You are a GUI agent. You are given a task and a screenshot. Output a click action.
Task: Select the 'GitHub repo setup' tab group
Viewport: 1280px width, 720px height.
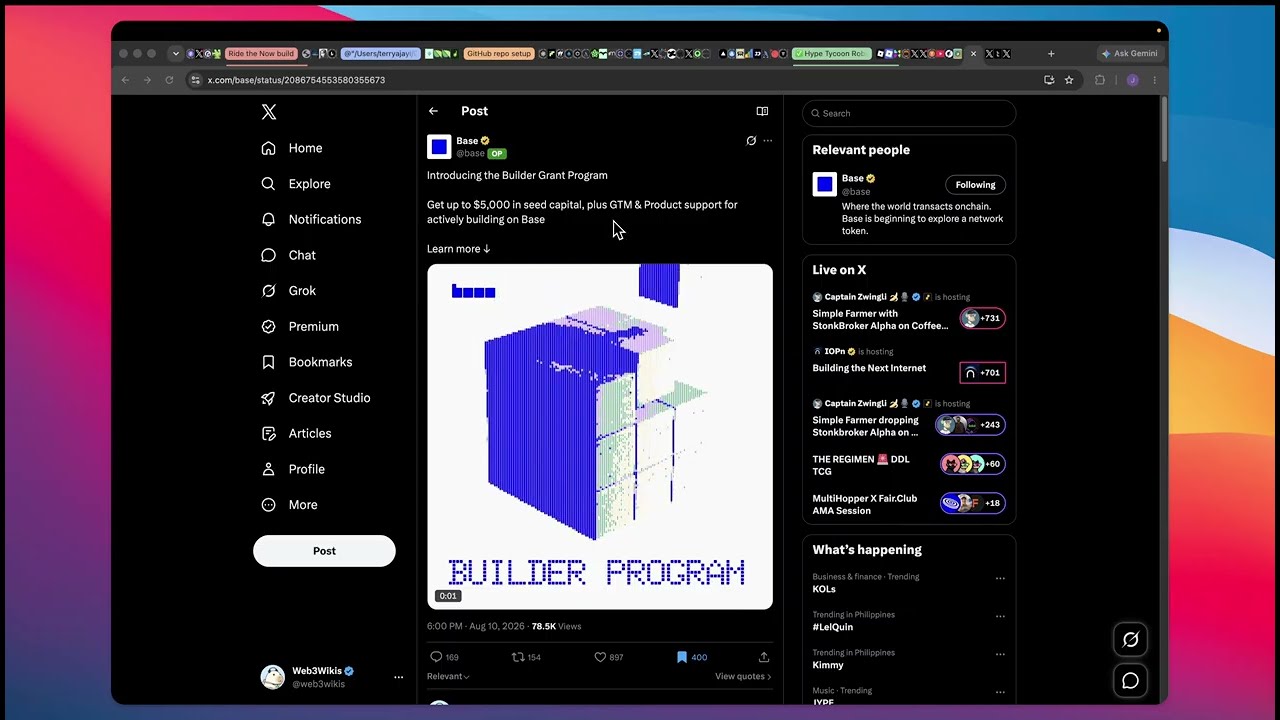tap(499, 54)
